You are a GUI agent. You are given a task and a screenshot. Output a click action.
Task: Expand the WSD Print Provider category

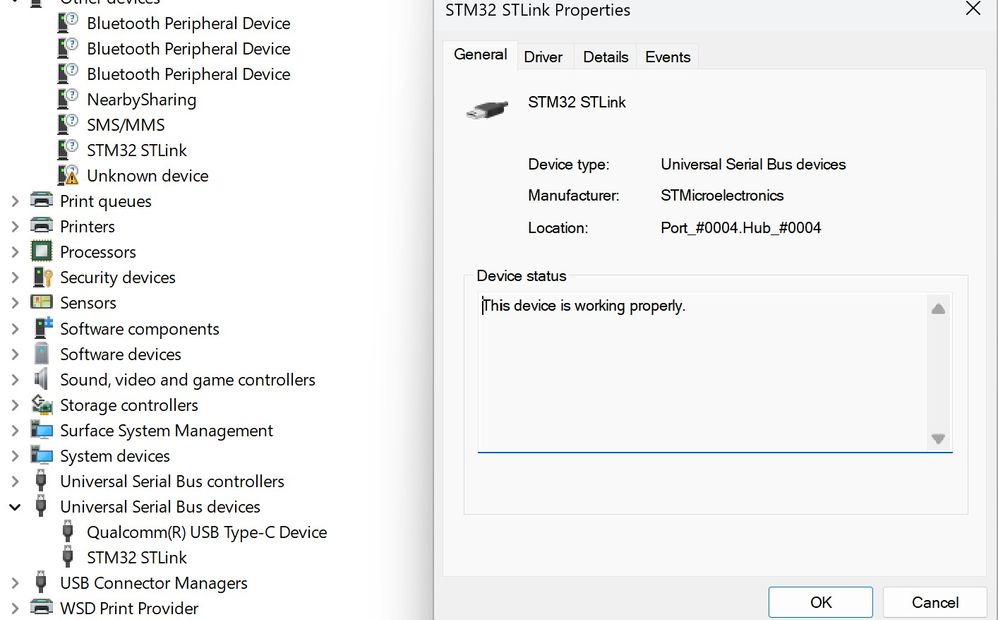click(15, 609)
